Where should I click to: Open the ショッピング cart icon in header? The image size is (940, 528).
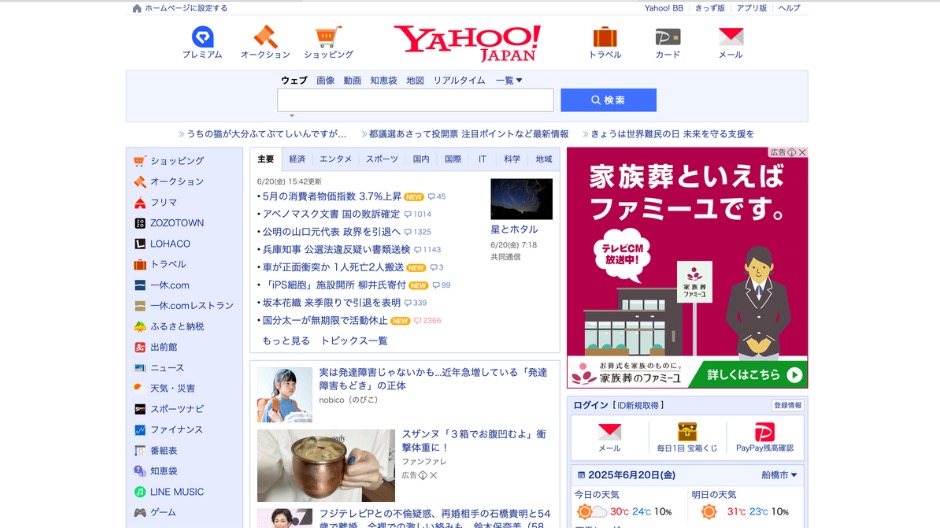click(328, 37)
